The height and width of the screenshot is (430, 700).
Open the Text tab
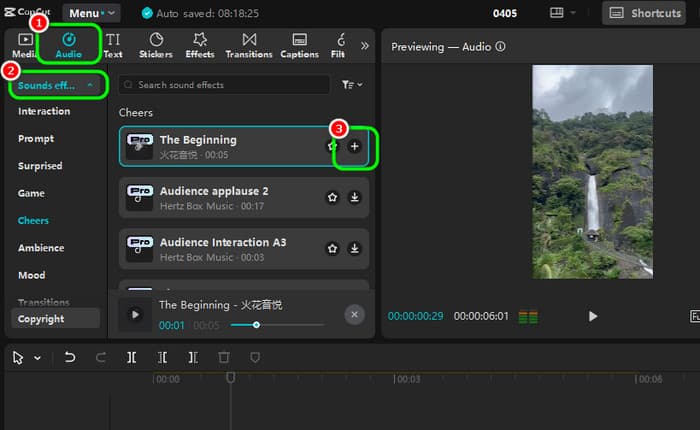click(112, 46)
